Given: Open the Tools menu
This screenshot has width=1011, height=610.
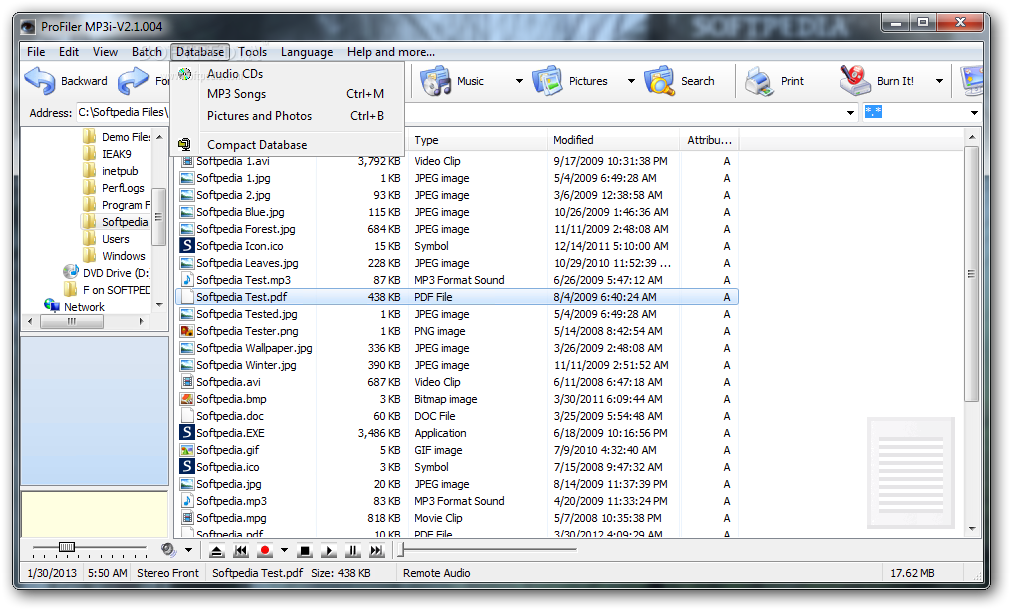Looking at the screenshot, I should coord(253,52).
